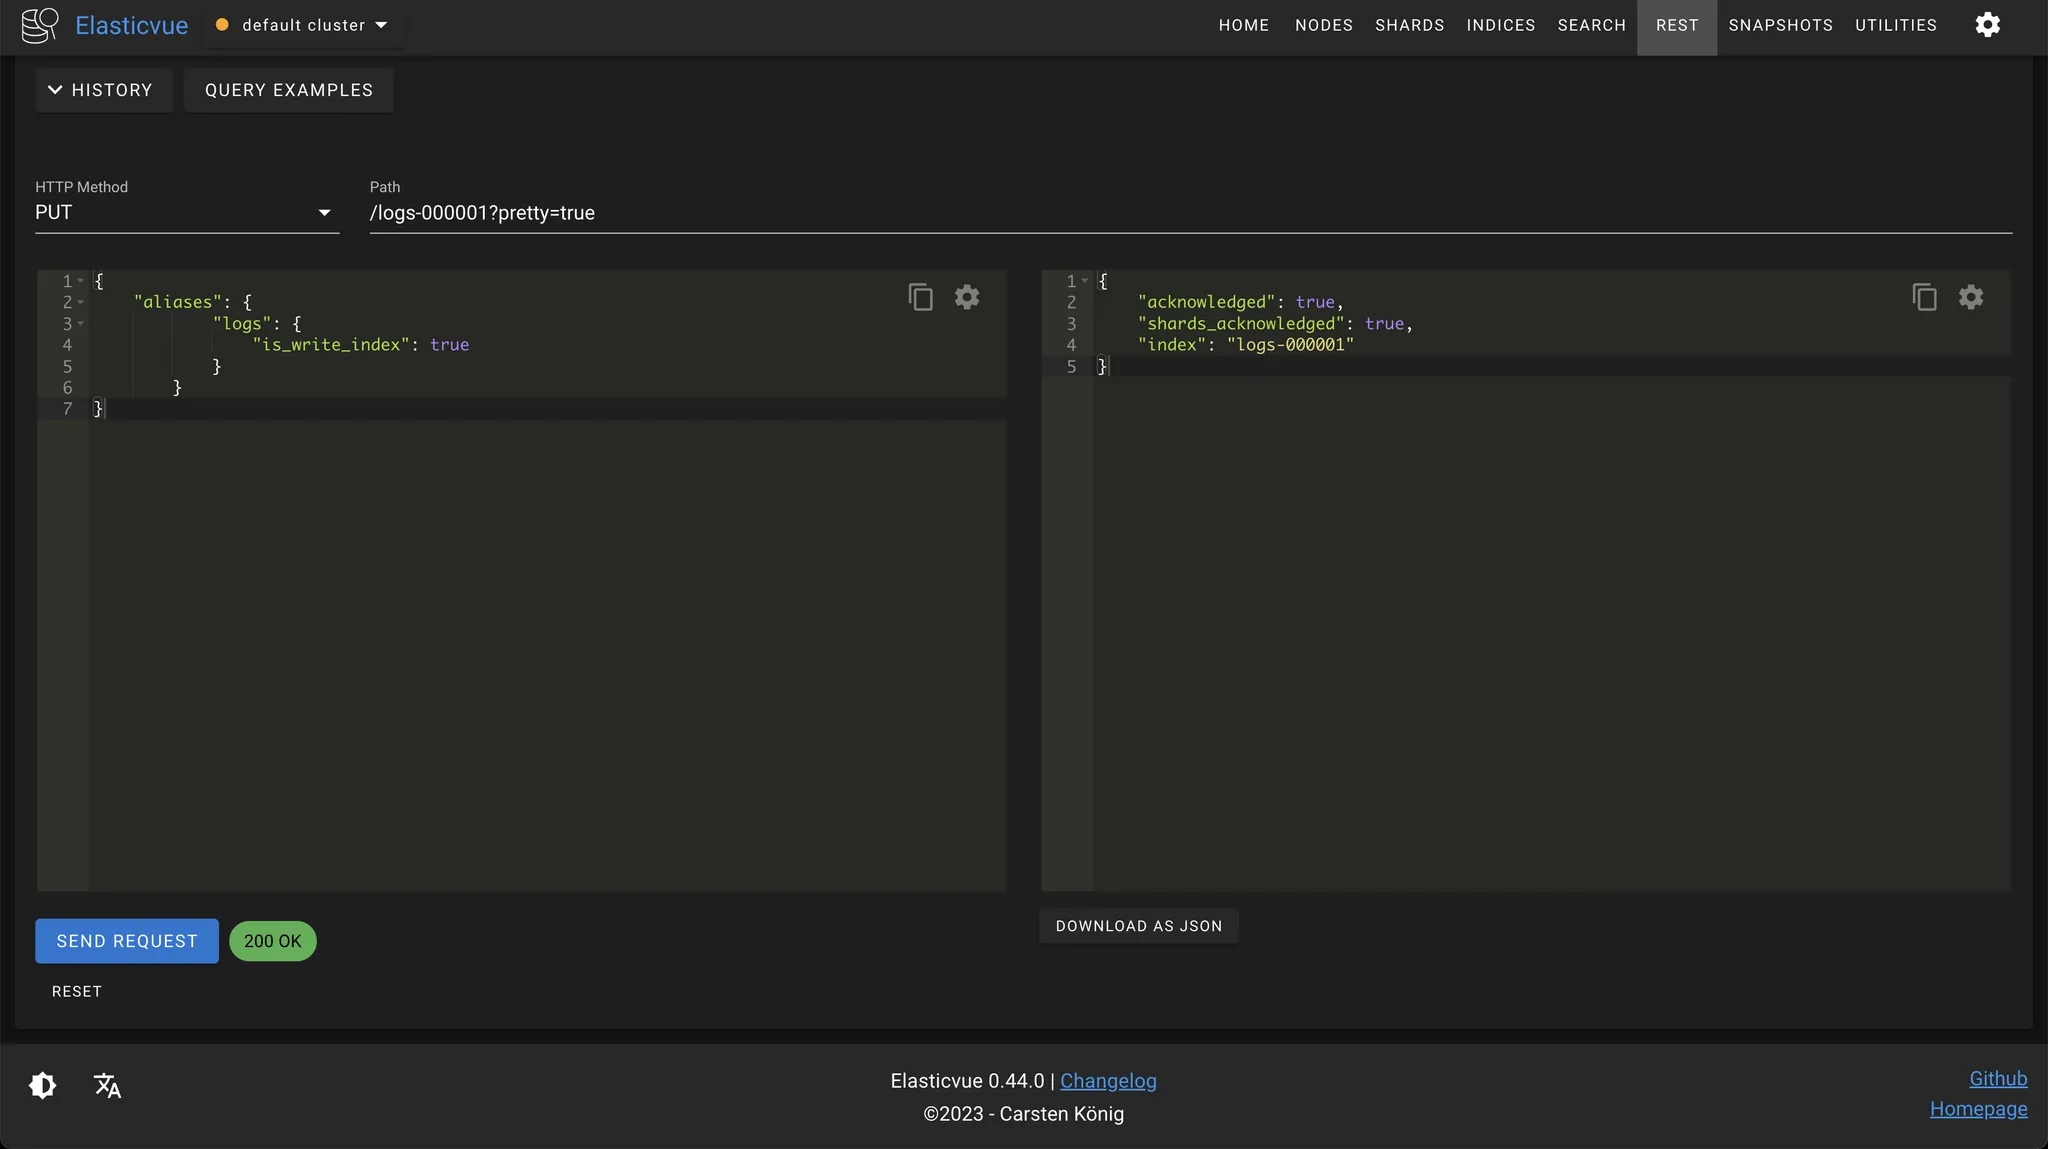Click into the Path input field
2048x1149 pixels.
pyautogui.click(x=1190, y=213)
